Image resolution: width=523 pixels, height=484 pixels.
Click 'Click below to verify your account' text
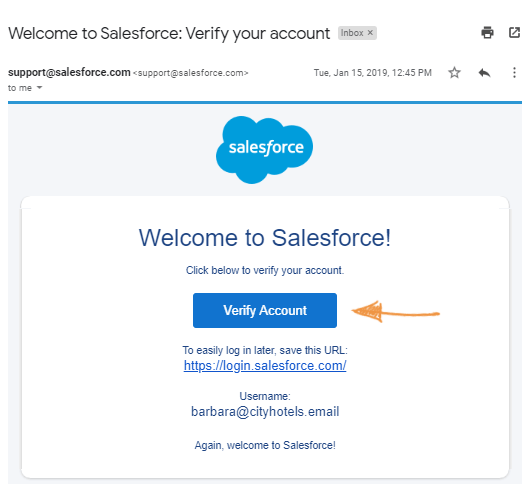click(x=265, y=270)
